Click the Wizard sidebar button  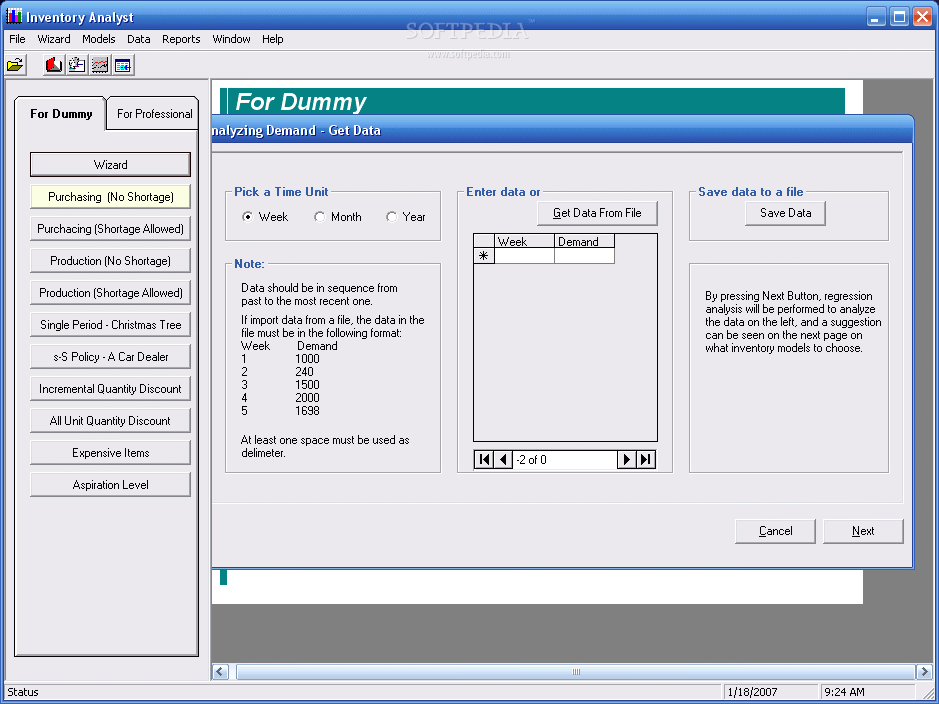(x=110, y=165)
